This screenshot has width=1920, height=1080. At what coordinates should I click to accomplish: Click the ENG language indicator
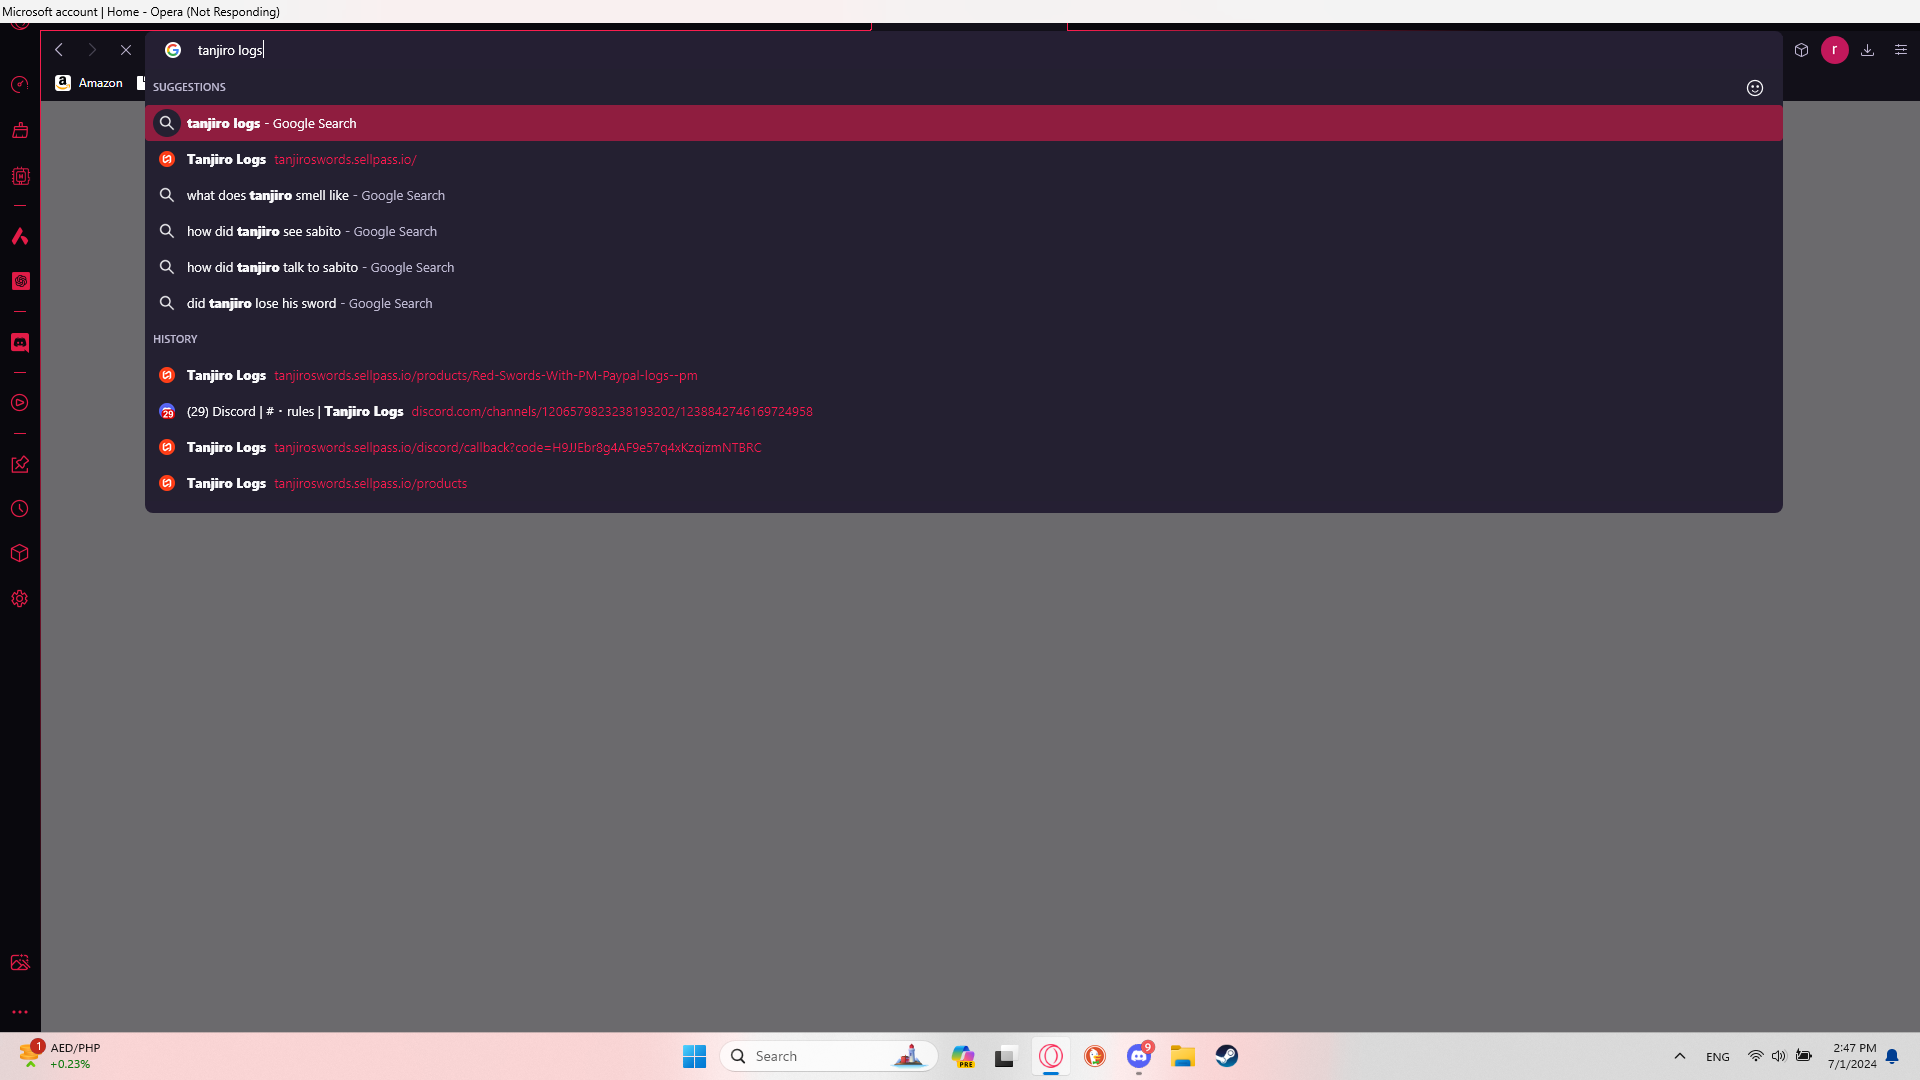click(1718, 1057)
